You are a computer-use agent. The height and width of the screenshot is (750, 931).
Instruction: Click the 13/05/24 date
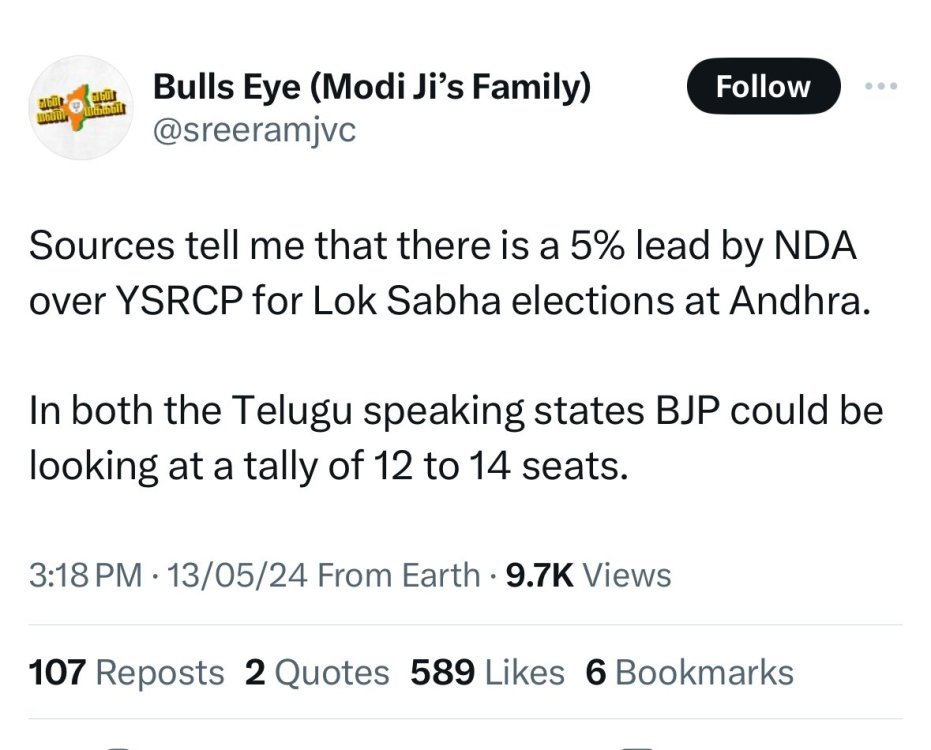tap(238, 575)
